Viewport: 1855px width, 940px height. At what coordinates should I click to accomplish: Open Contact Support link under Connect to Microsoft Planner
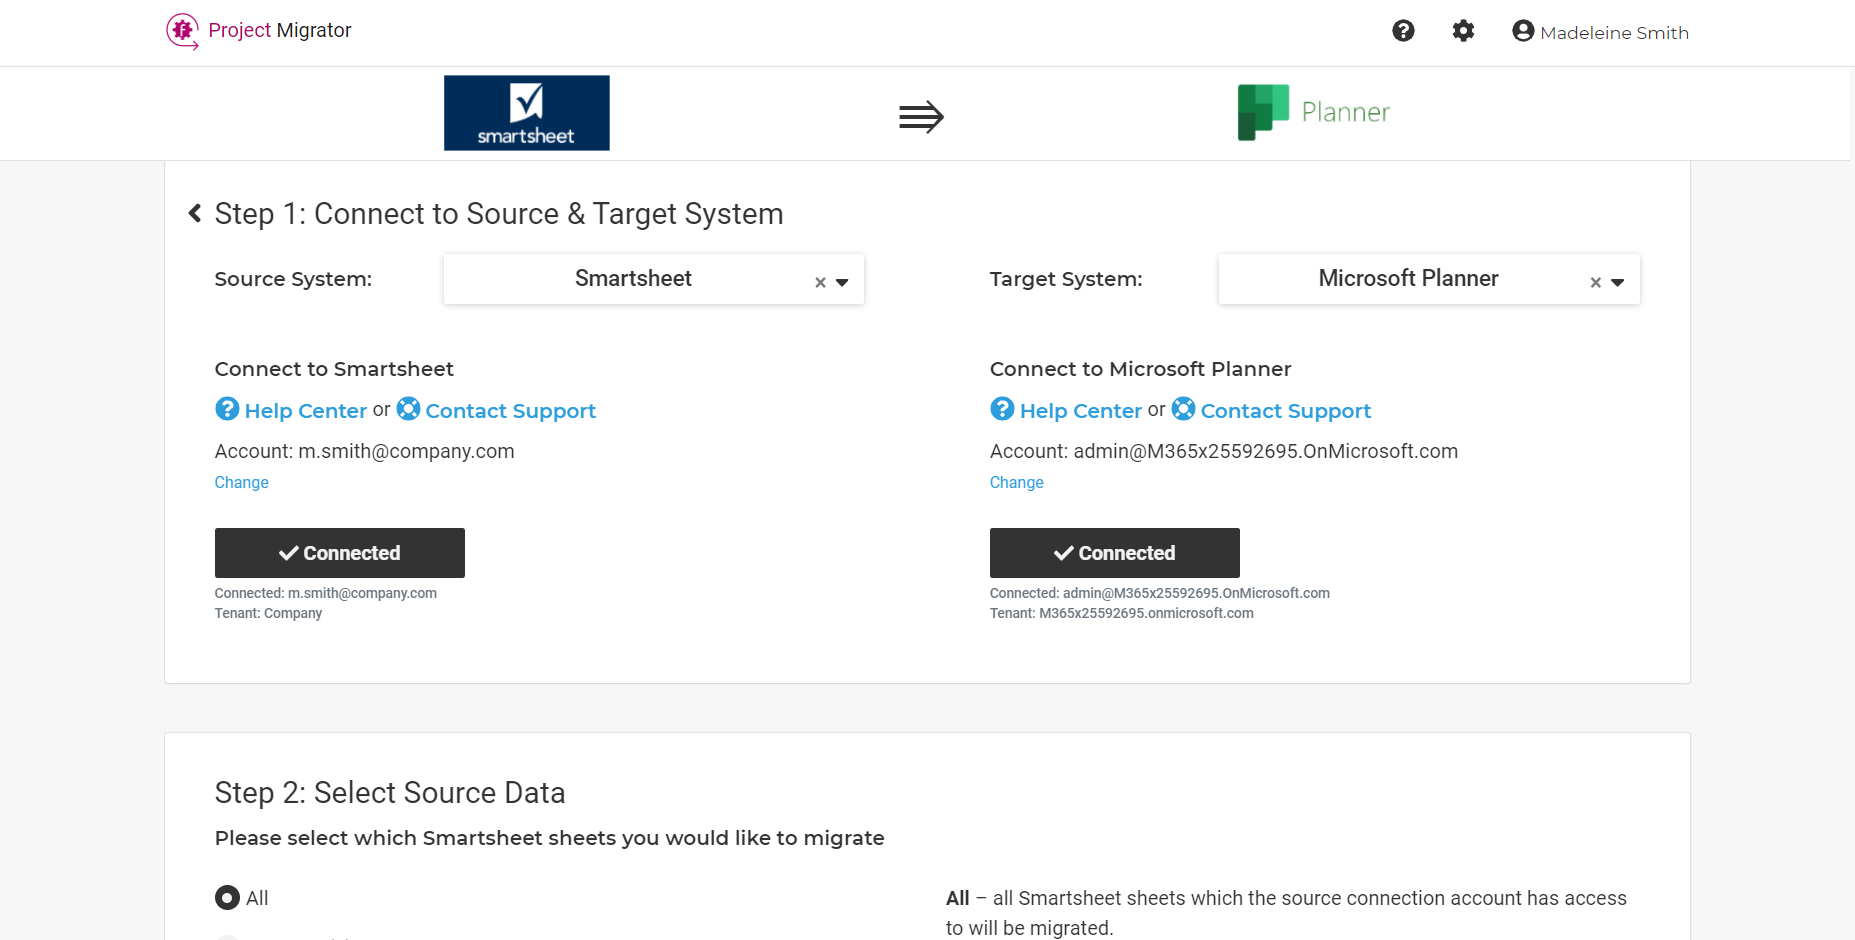pyautogui.click(x=1285, y=411)
